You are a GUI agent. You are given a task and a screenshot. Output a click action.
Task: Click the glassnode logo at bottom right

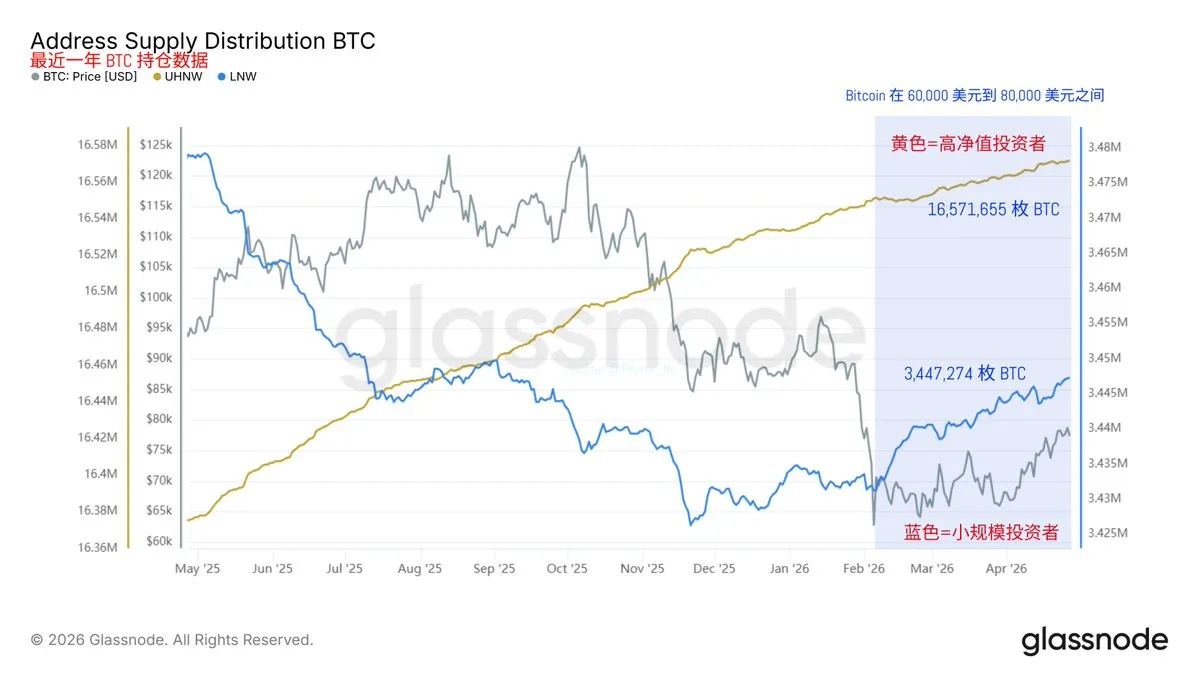[1094, 640]
